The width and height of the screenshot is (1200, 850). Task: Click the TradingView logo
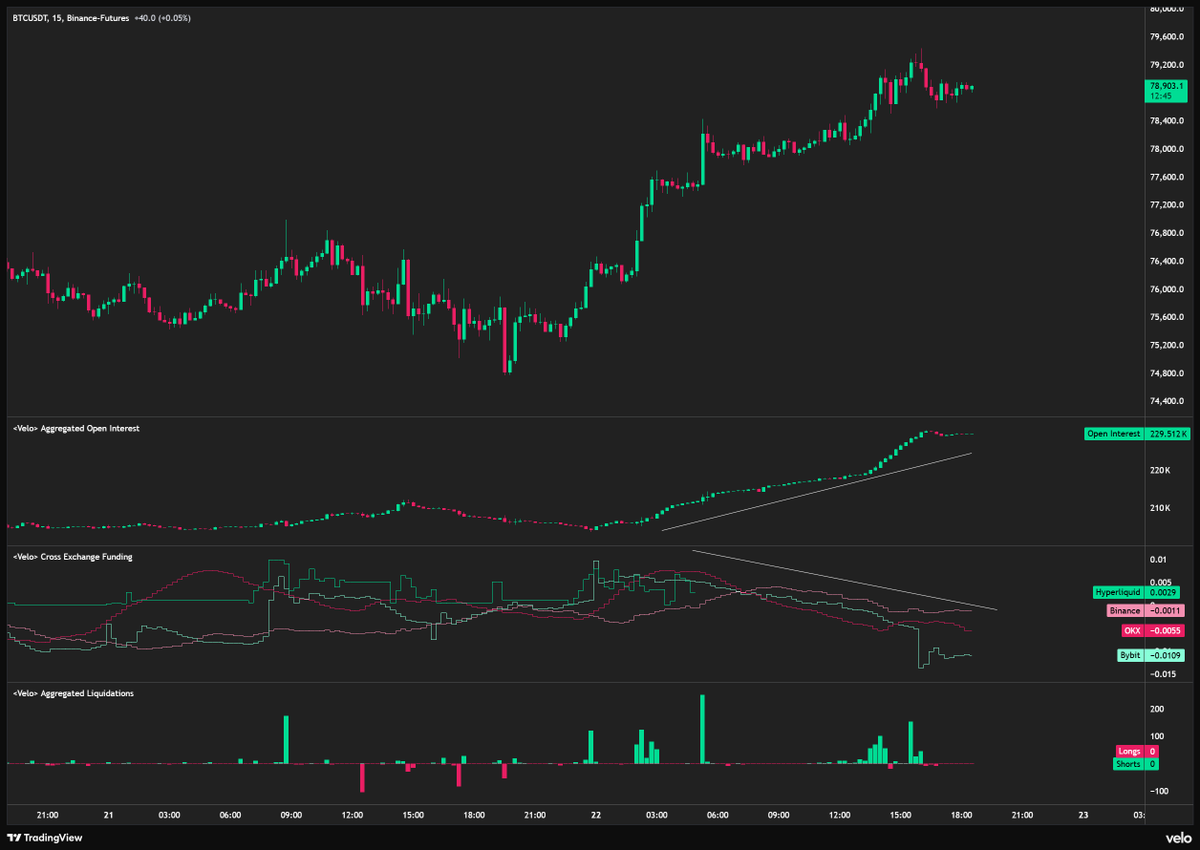[46, 838]
